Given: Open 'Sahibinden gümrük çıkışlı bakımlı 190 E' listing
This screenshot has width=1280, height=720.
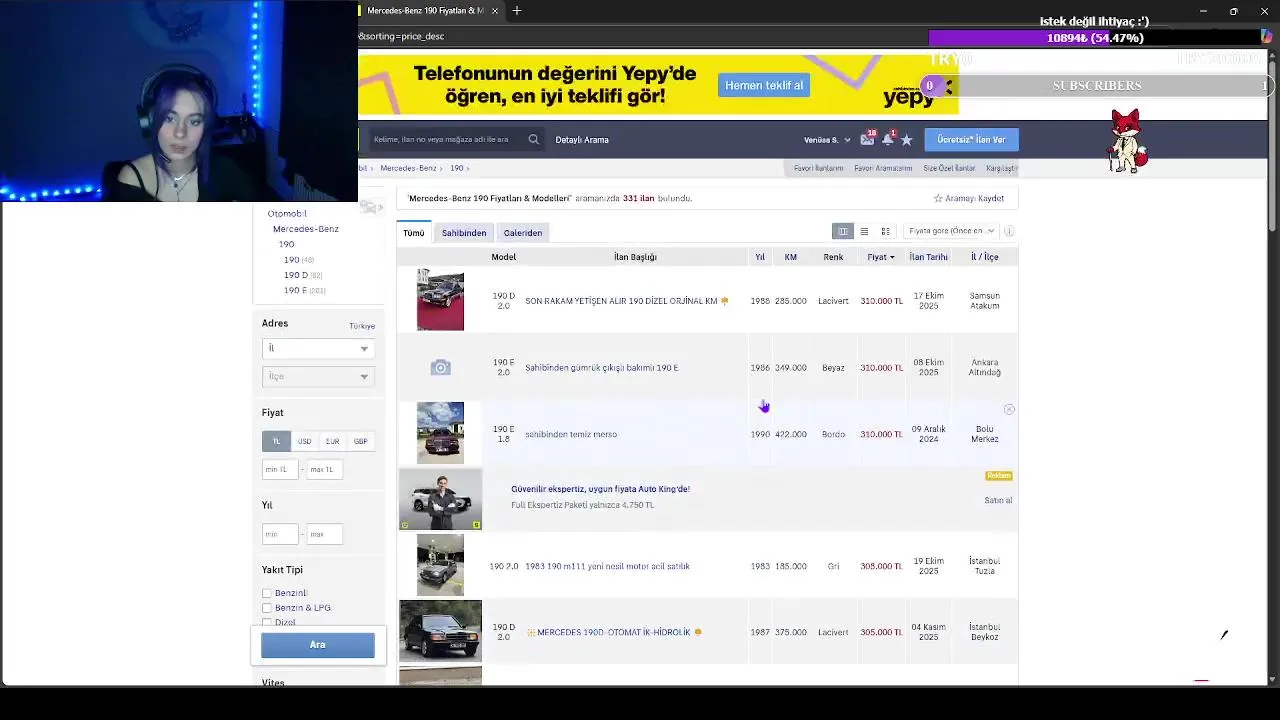Looking at the screenshot, I should [x=602, y=368].
